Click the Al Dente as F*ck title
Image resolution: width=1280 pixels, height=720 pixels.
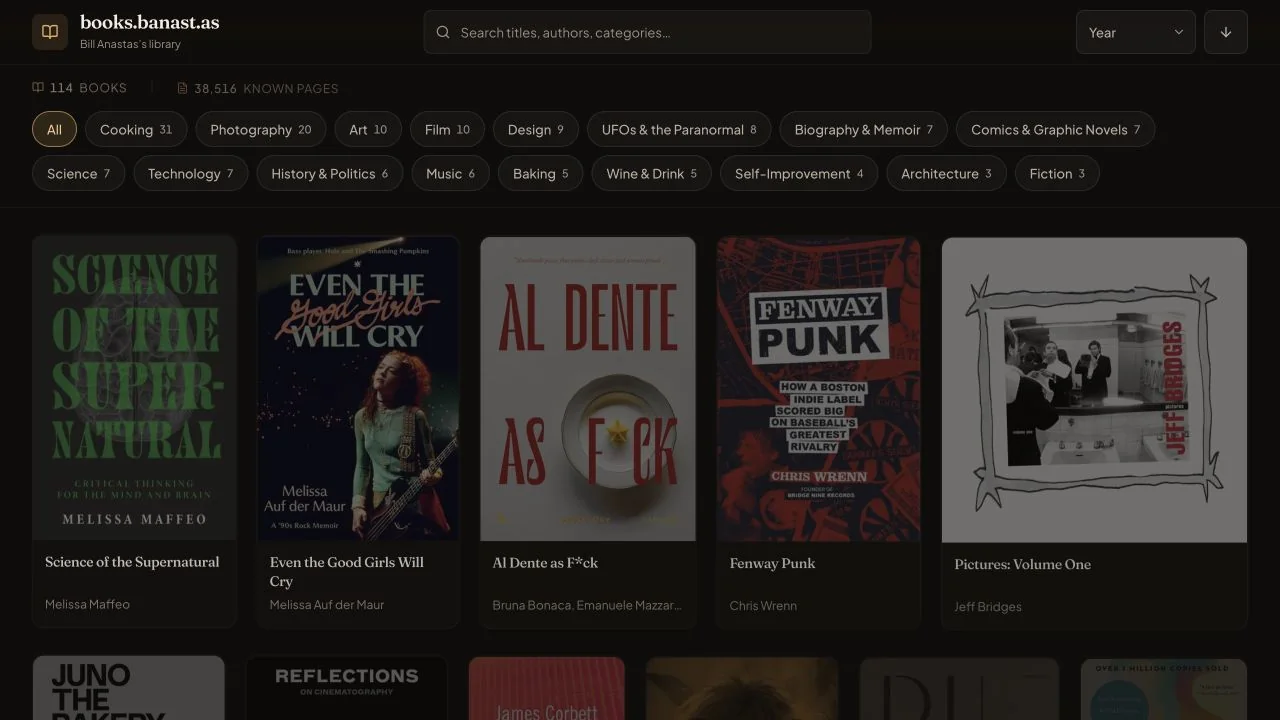(x=545, y=563)
